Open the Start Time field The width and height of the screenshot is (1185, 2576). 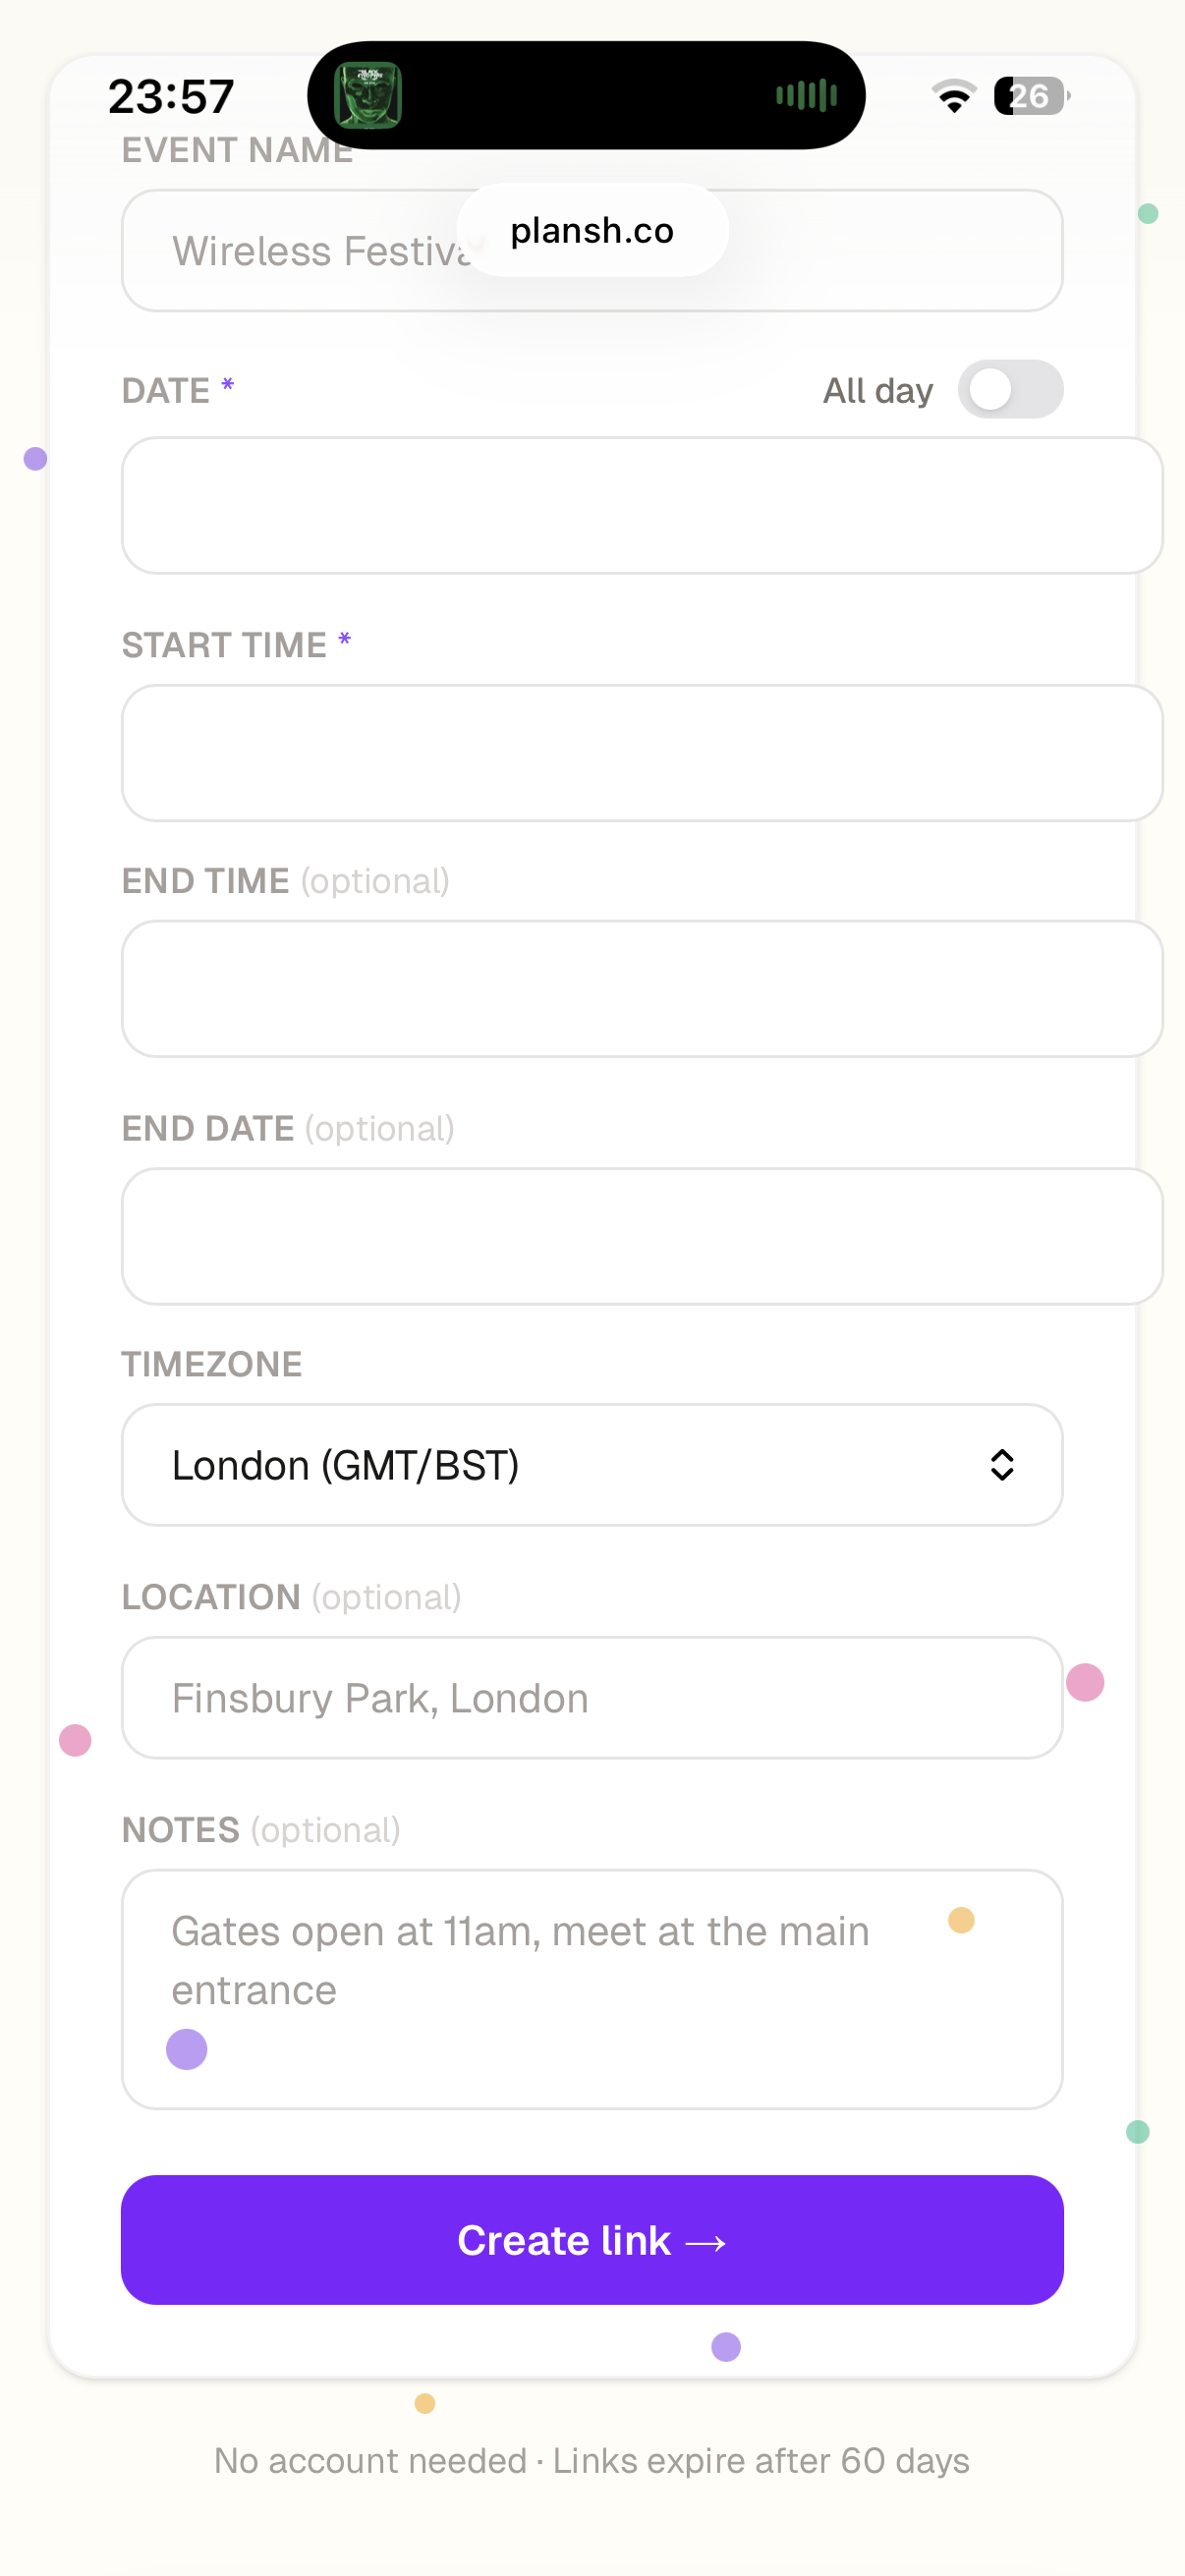point(640,753)
